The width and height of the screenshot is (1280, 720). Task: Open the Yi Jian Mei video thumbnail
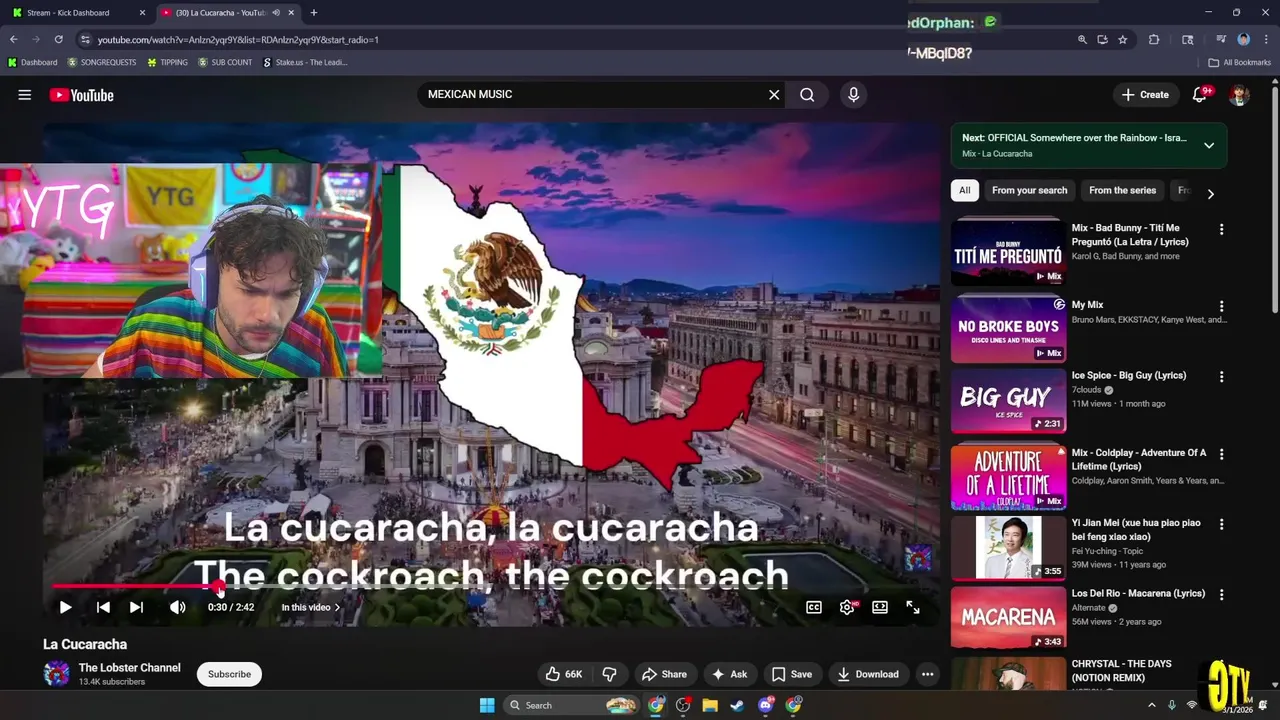(x=1008, y=547)
